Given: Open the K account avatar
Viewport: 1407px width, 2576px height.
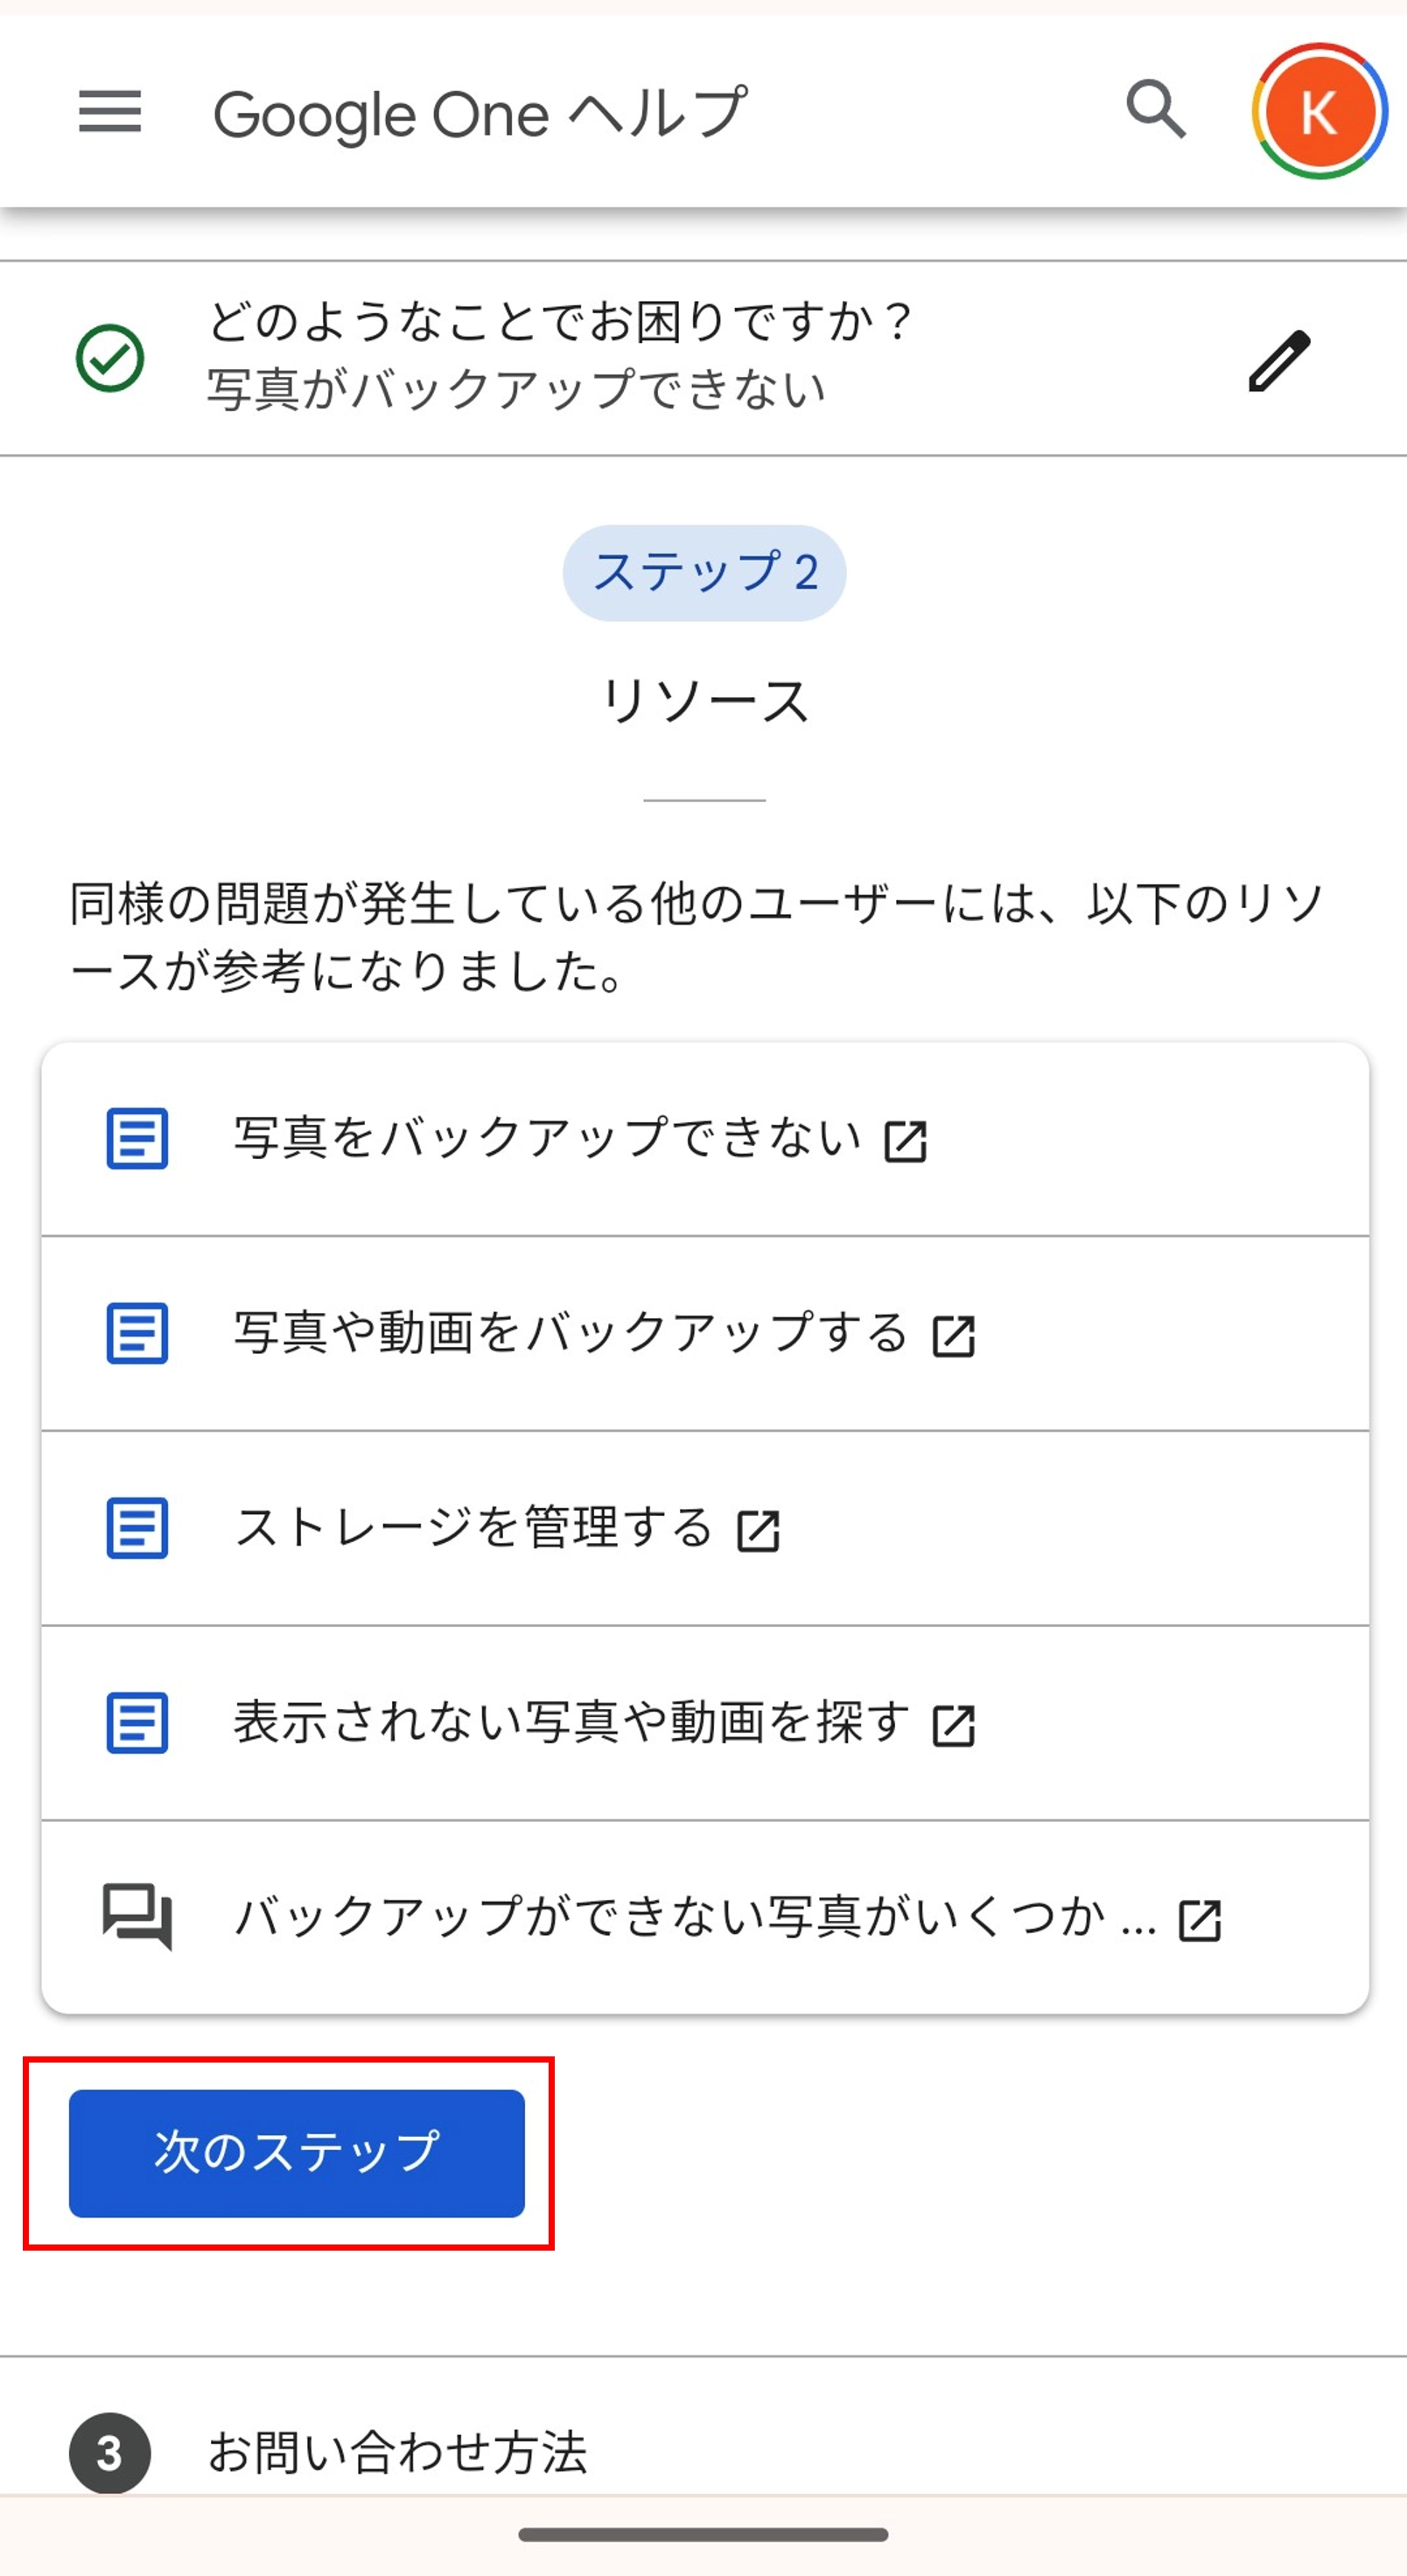Looking at the screenshot, I should point(1318,112).
